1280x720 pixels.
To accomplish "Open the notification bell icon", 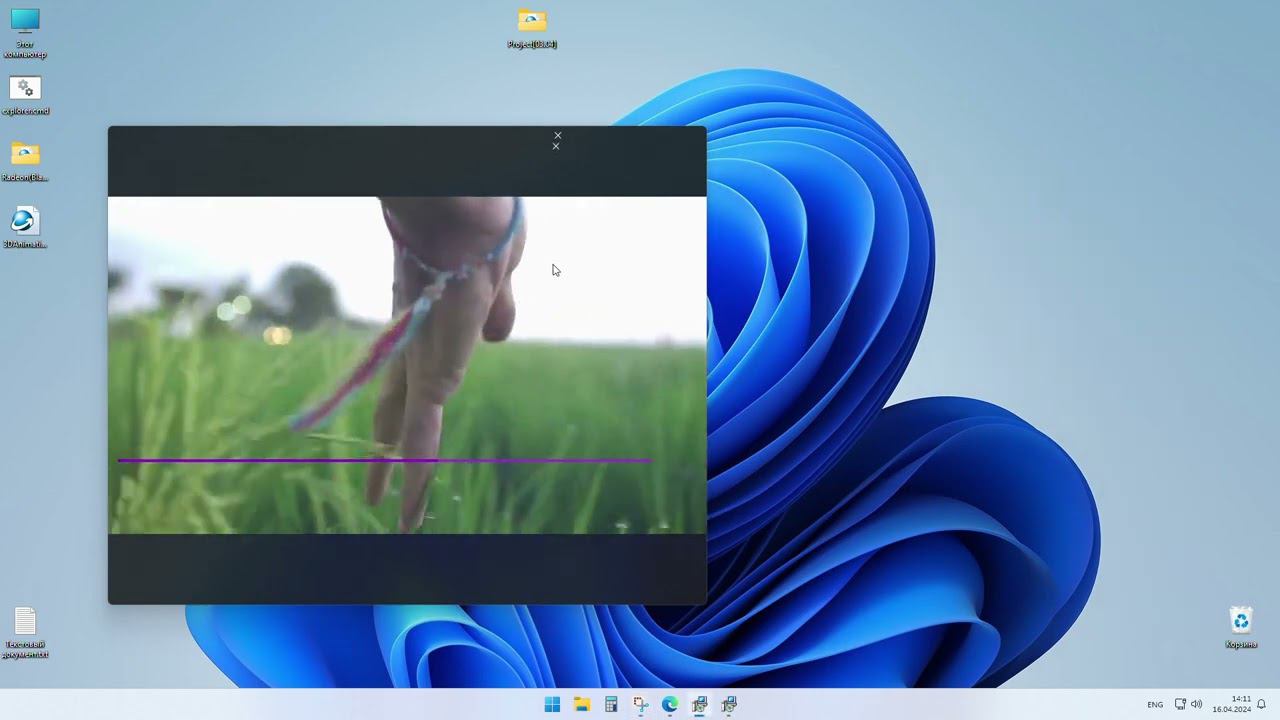I will coord(1262,704).
